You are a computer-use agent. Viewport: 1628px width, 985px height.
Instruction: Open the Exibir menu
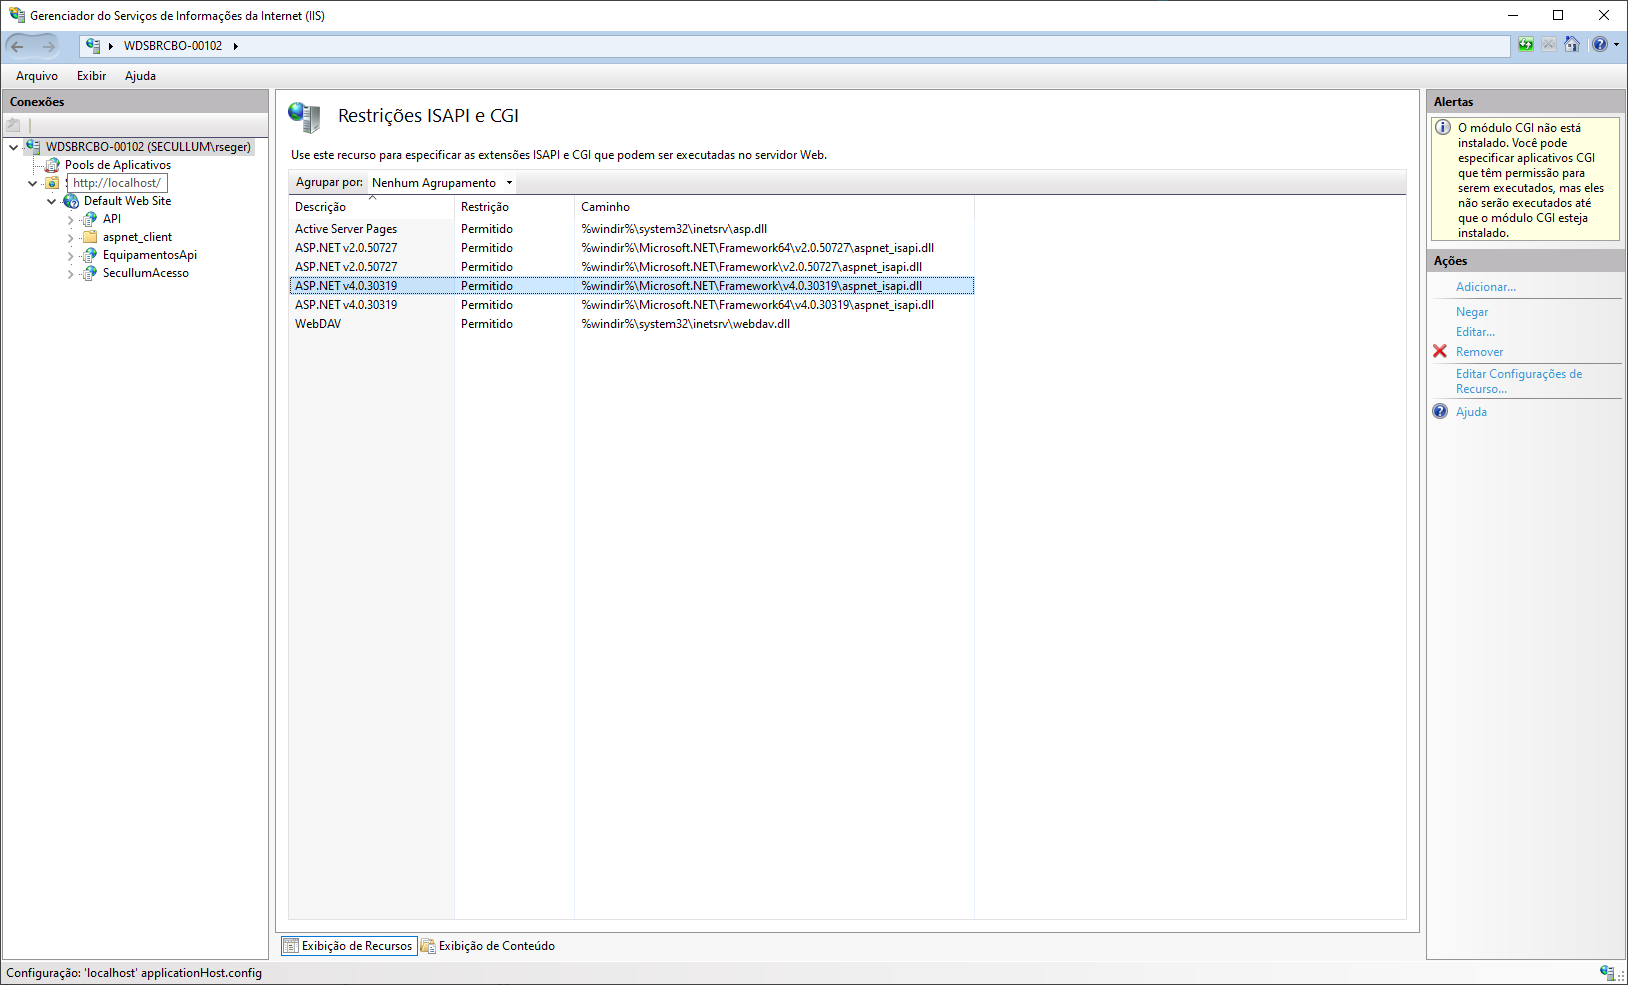pyautogui.click(x=91, y=76)
